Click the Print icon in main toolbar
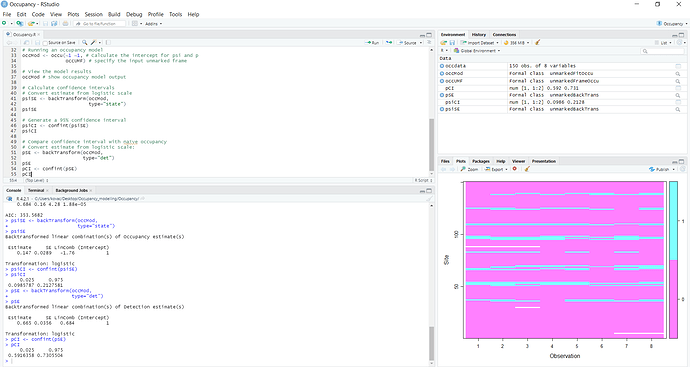690x367 pixels. coord(66,23)
